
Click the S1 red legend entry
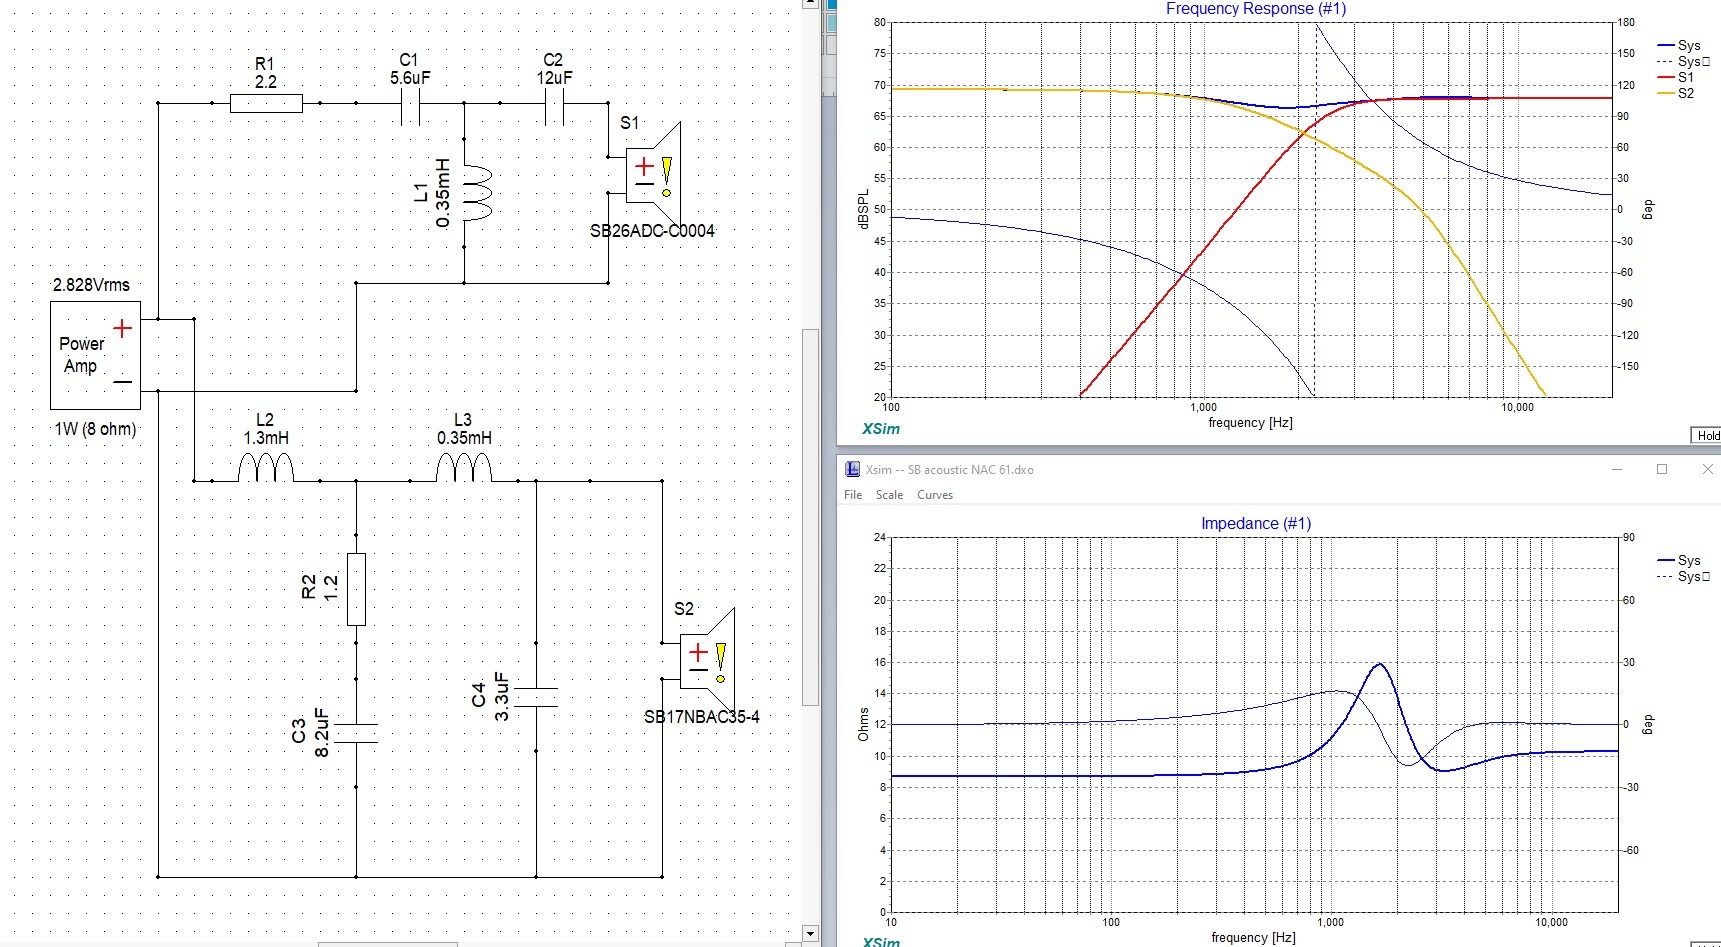1676,77
